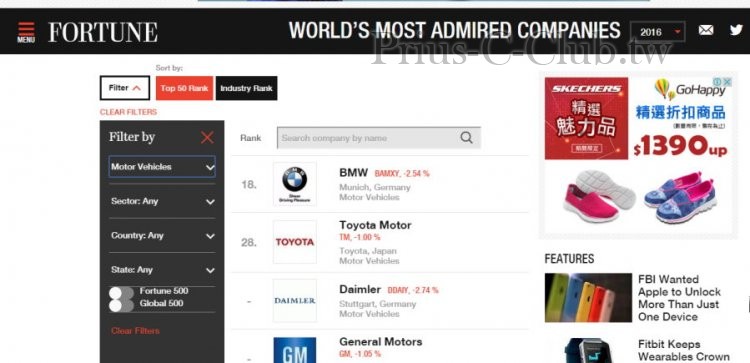The image size is (750, 363).
Task: Click the World's Most Admired Companies title
Action: (454, 31)
